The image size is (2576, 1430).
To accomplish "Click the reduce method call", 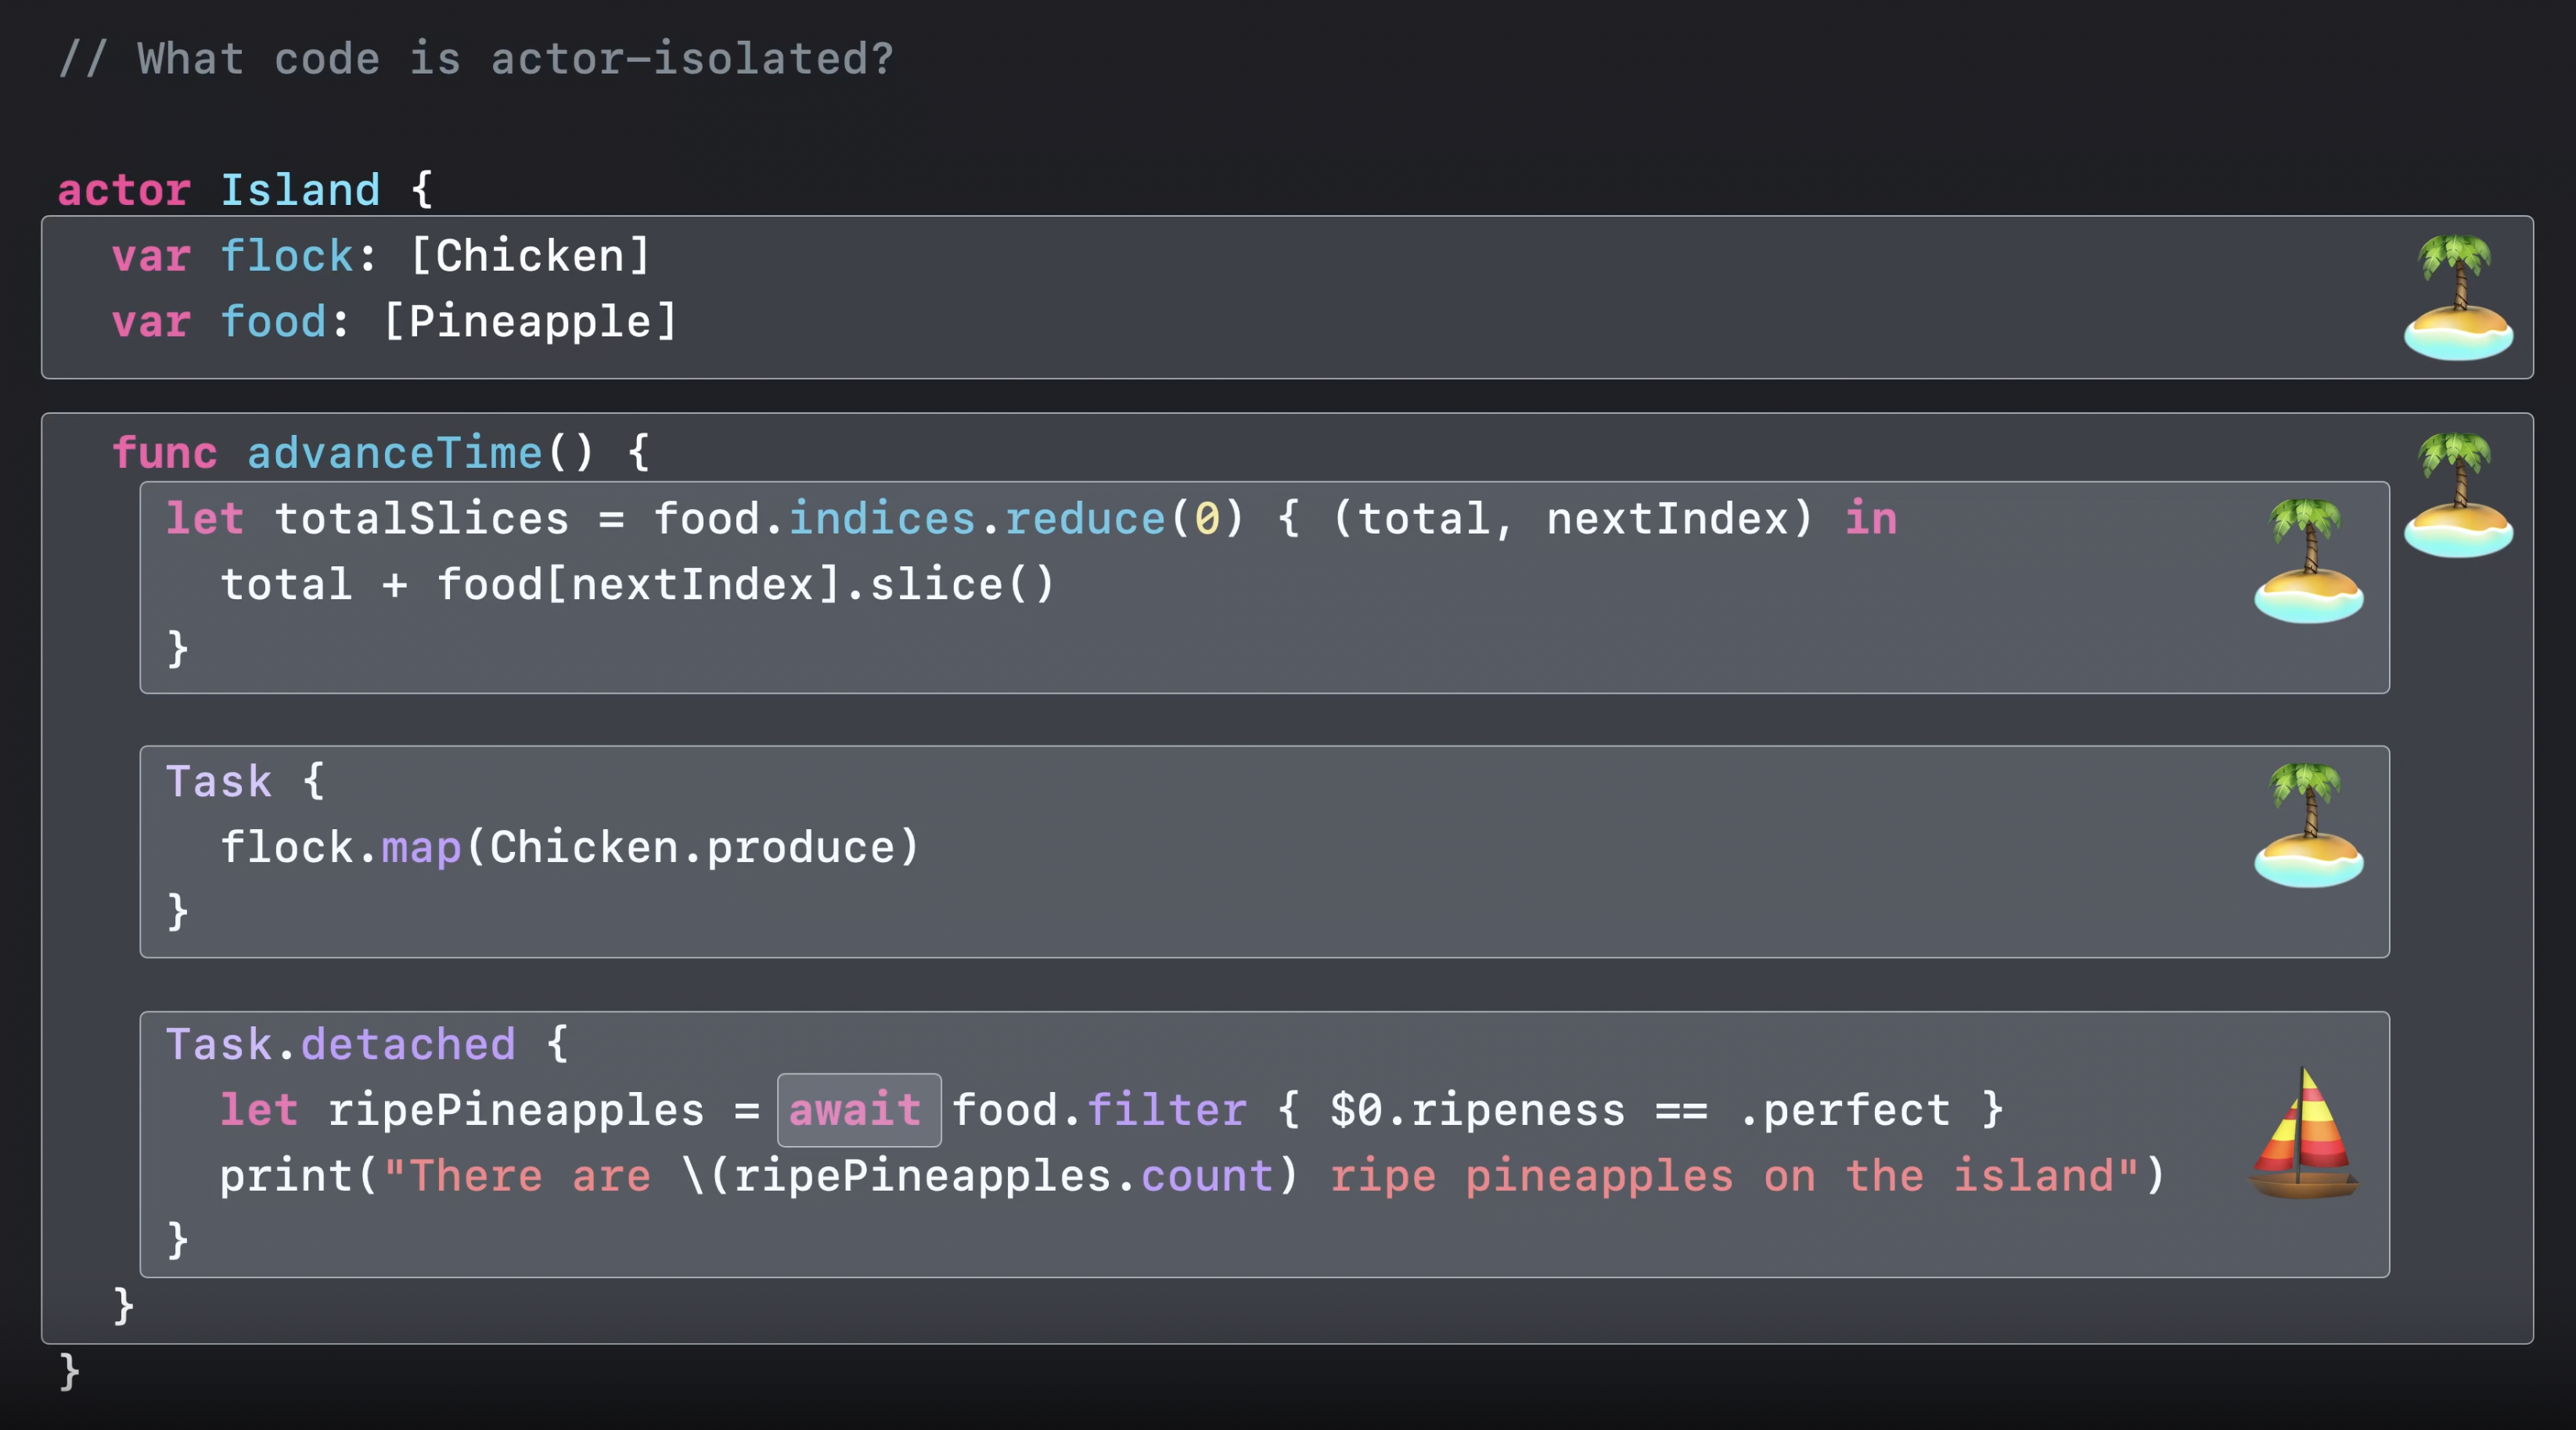I will (x=1085, y=519).
